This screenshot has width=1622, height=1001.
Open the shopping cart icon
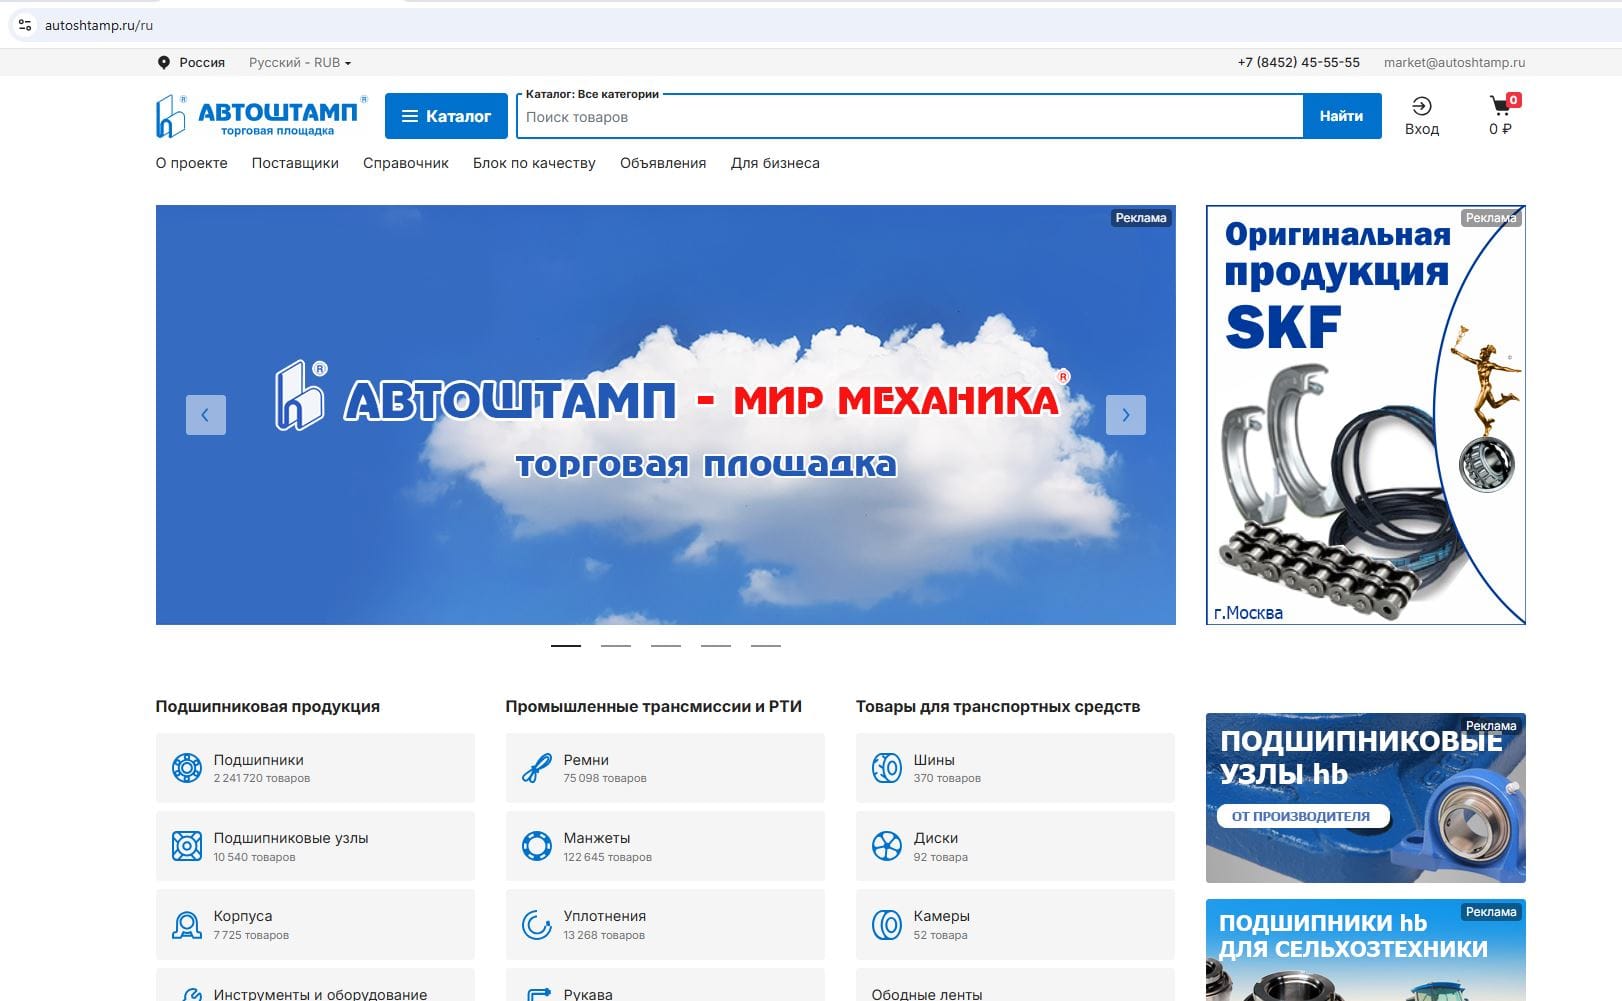[x=1500, y=103]
